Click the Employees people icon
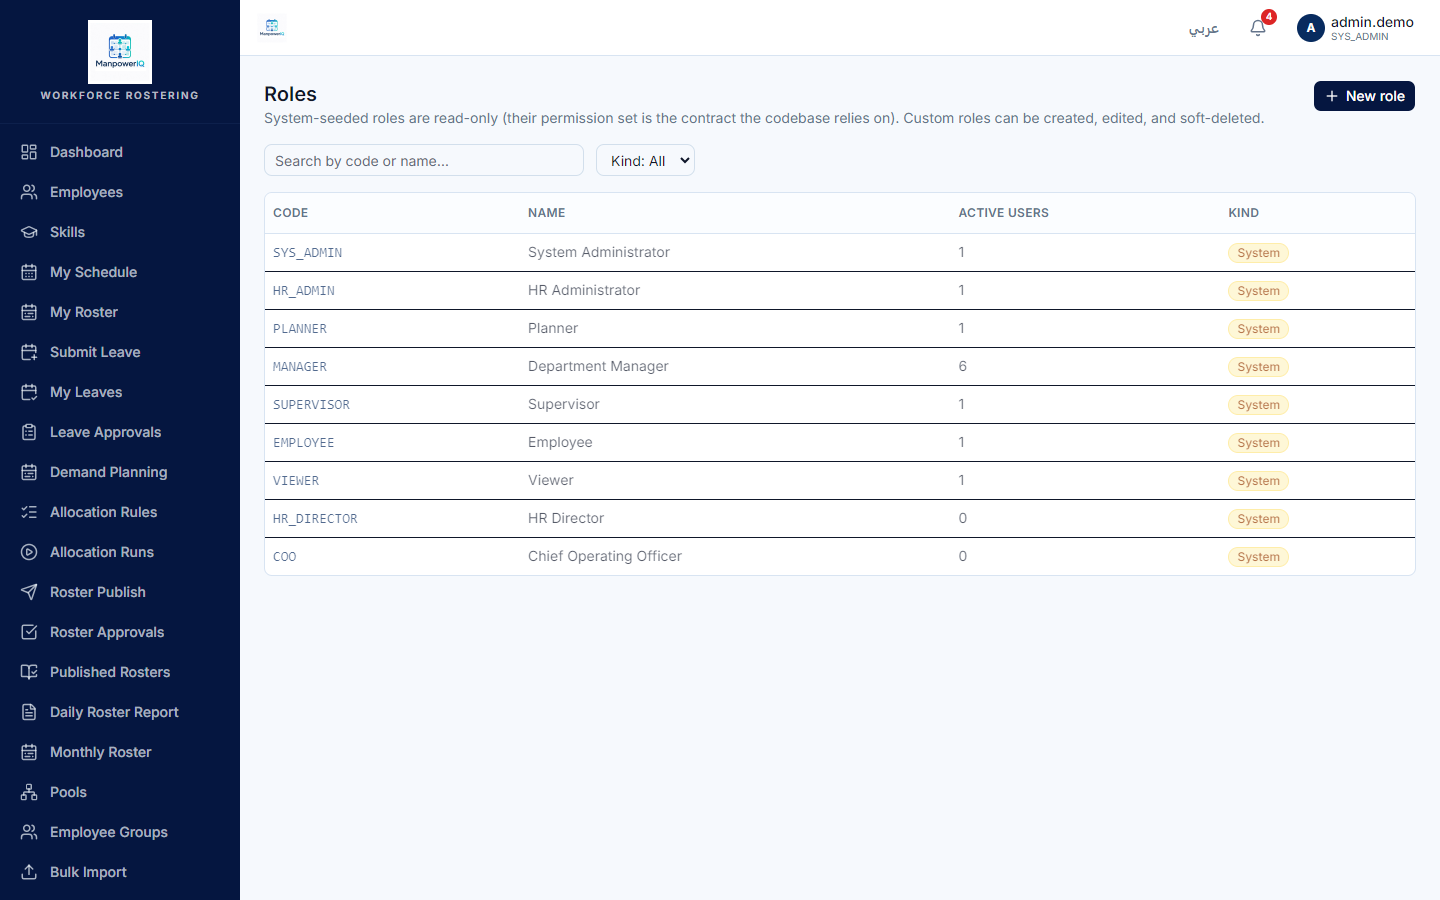1440x900 pixels. pos(29,192)
